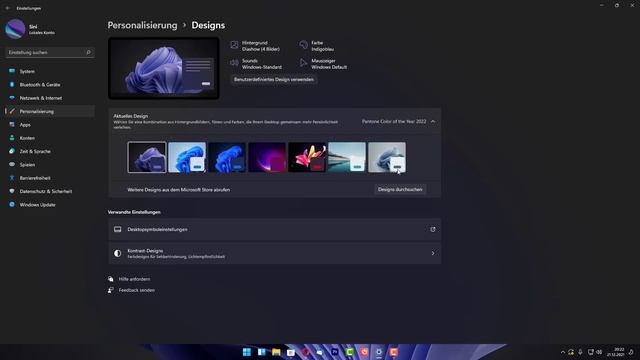The image size is (640, 360).
Task: Click the microphone tray icon
Action: point(580,352)
